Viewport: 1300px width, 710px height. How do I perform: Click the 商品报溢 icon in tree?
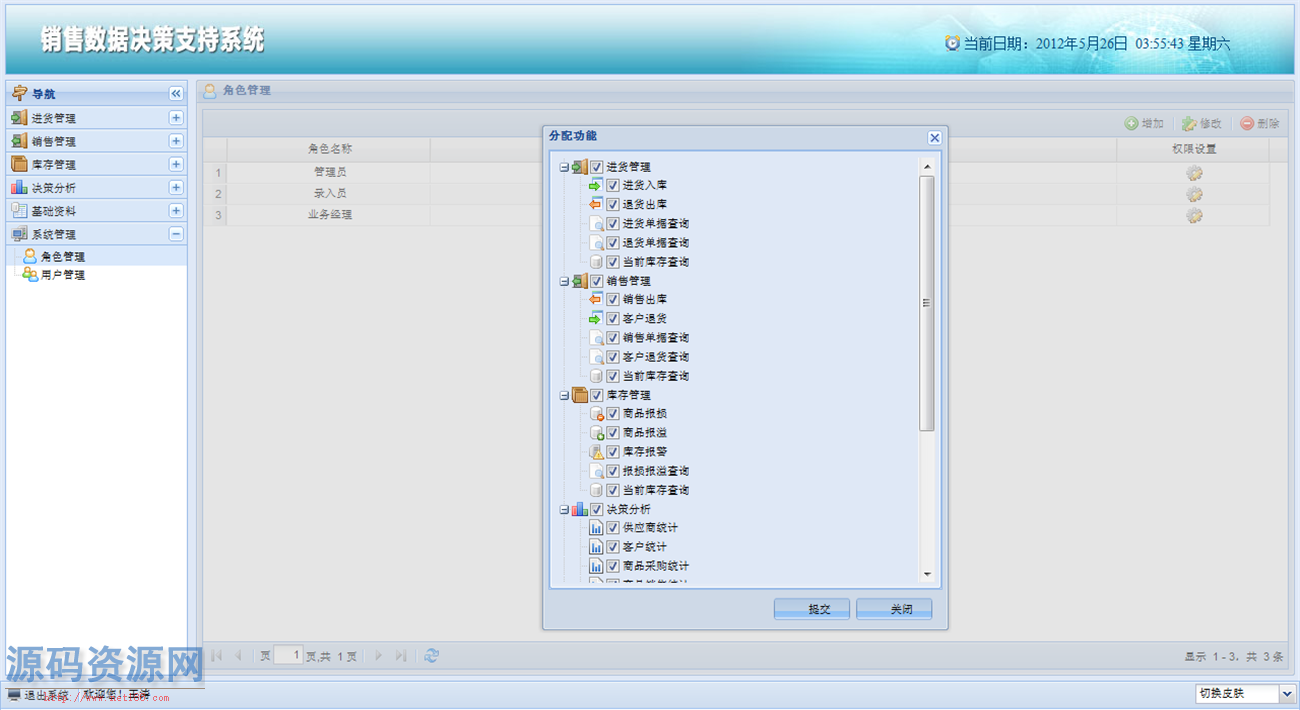pos(596,433)
